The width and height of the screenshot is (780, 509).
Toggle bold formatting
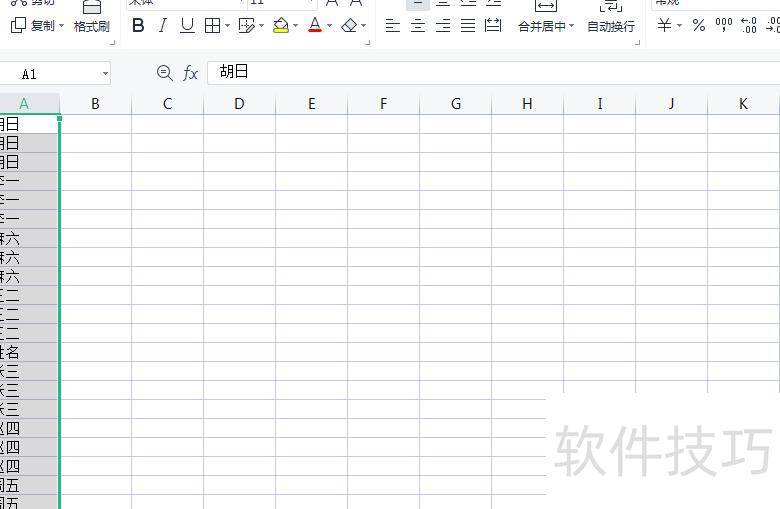tap(138, 25)
